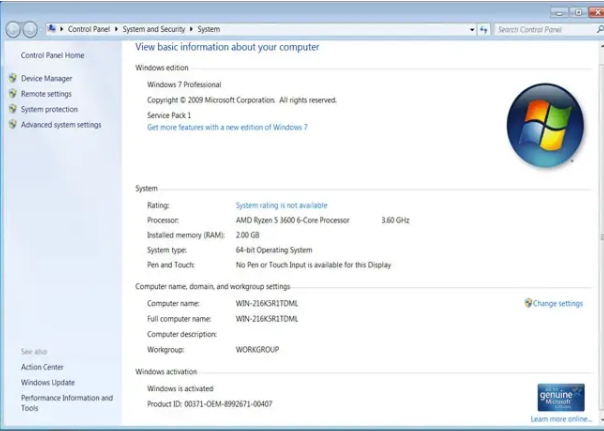Viewport: 604px width, 431px height.
Task: Click the Windows 7 Professional edition text
Action: pyautogui.click(x=184, y=85)
